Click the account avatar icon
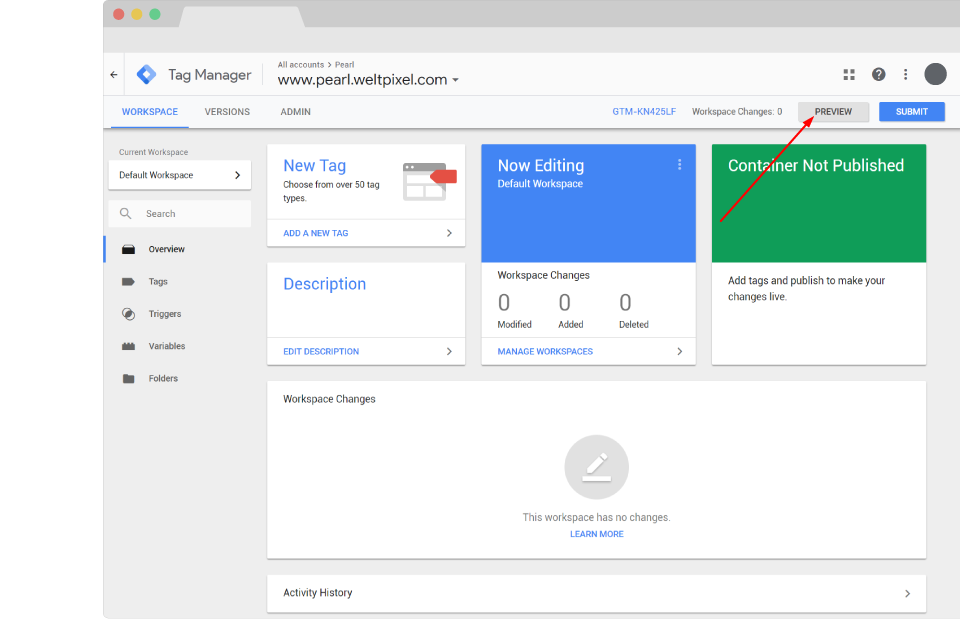The image size is (960, 642). (935, 74)
